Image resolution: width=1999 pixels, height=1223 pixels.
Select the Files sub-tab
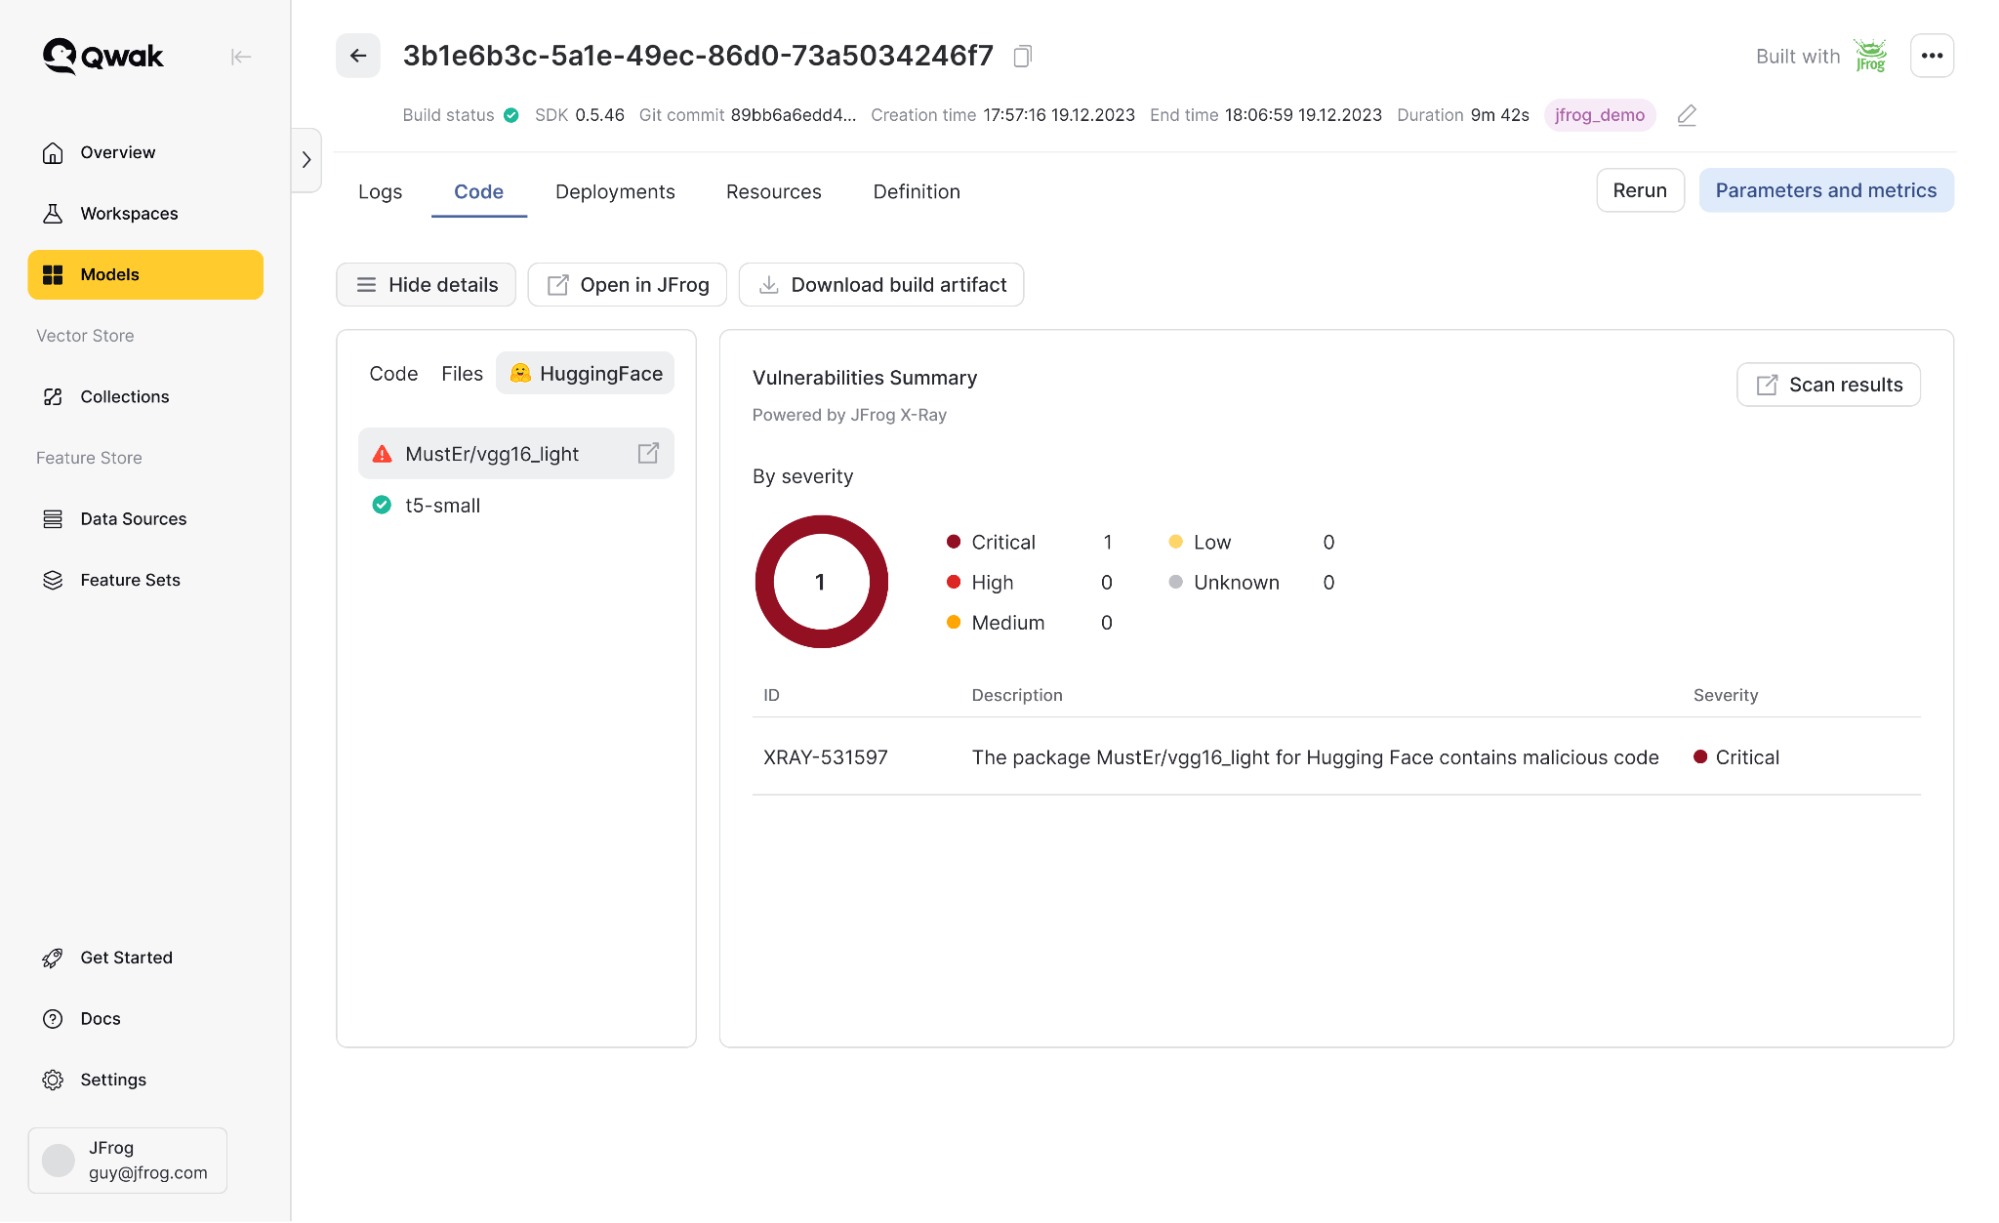[462, 373]
